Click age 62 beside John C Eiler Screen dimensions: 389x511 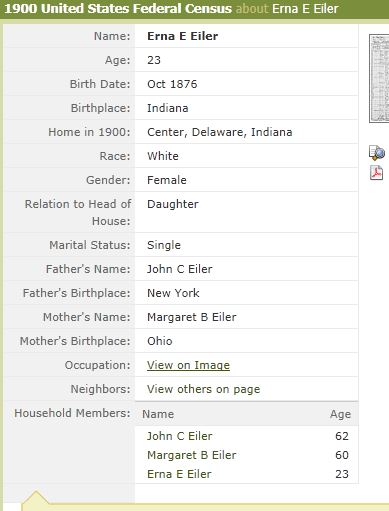pyautogui.click(x=342, y=436)
